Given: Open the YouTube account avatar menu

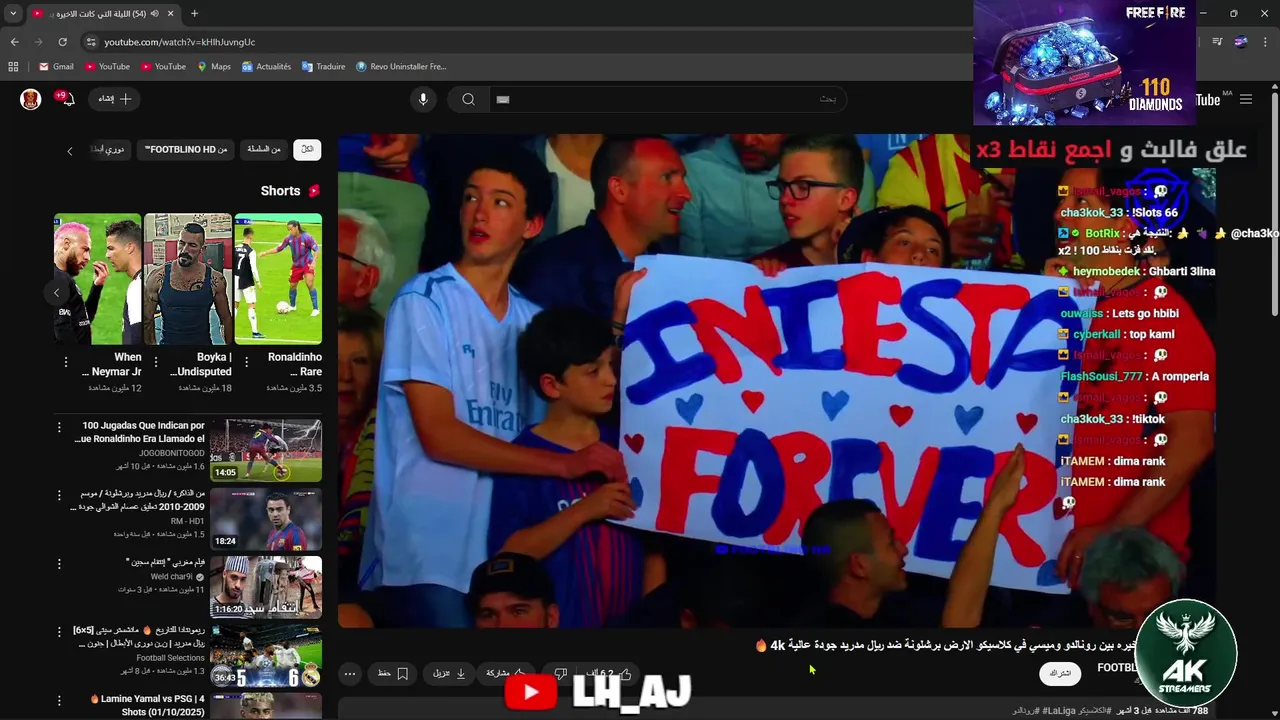Looking at the screenshot, I should [x=31, y=99].
